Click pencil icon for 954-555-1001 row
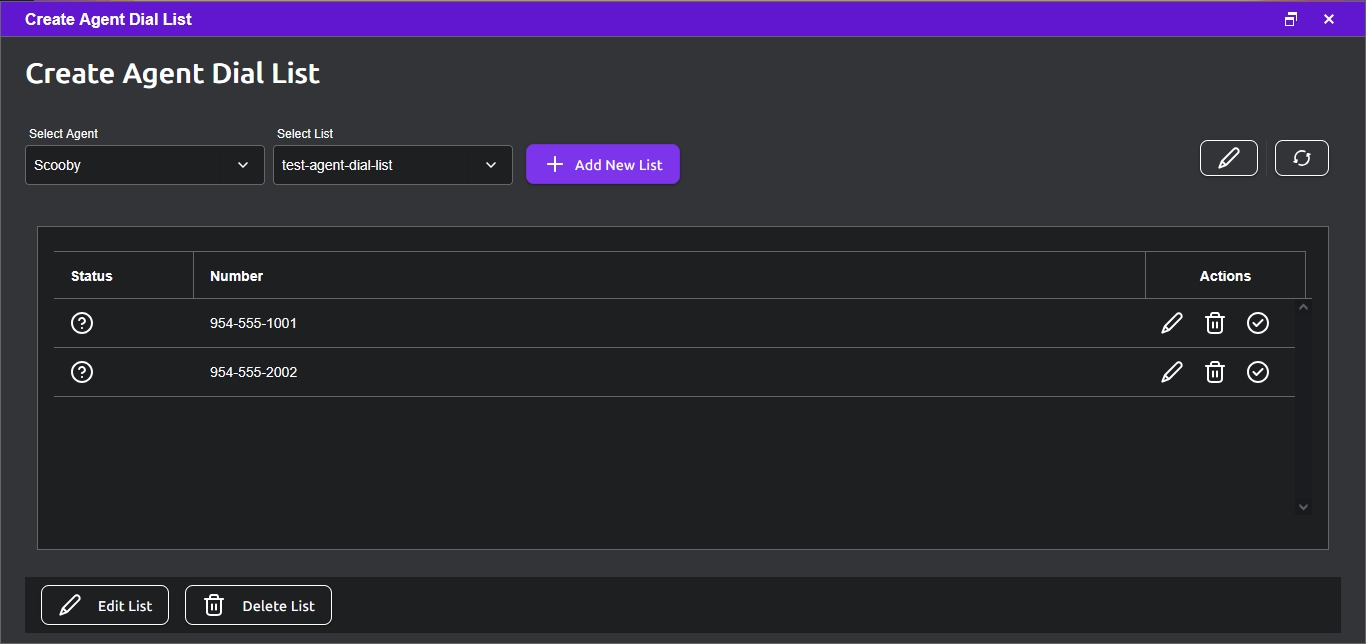Image resolution: width=1366 pixels, height=644 pixels. tap(1172, 323)
